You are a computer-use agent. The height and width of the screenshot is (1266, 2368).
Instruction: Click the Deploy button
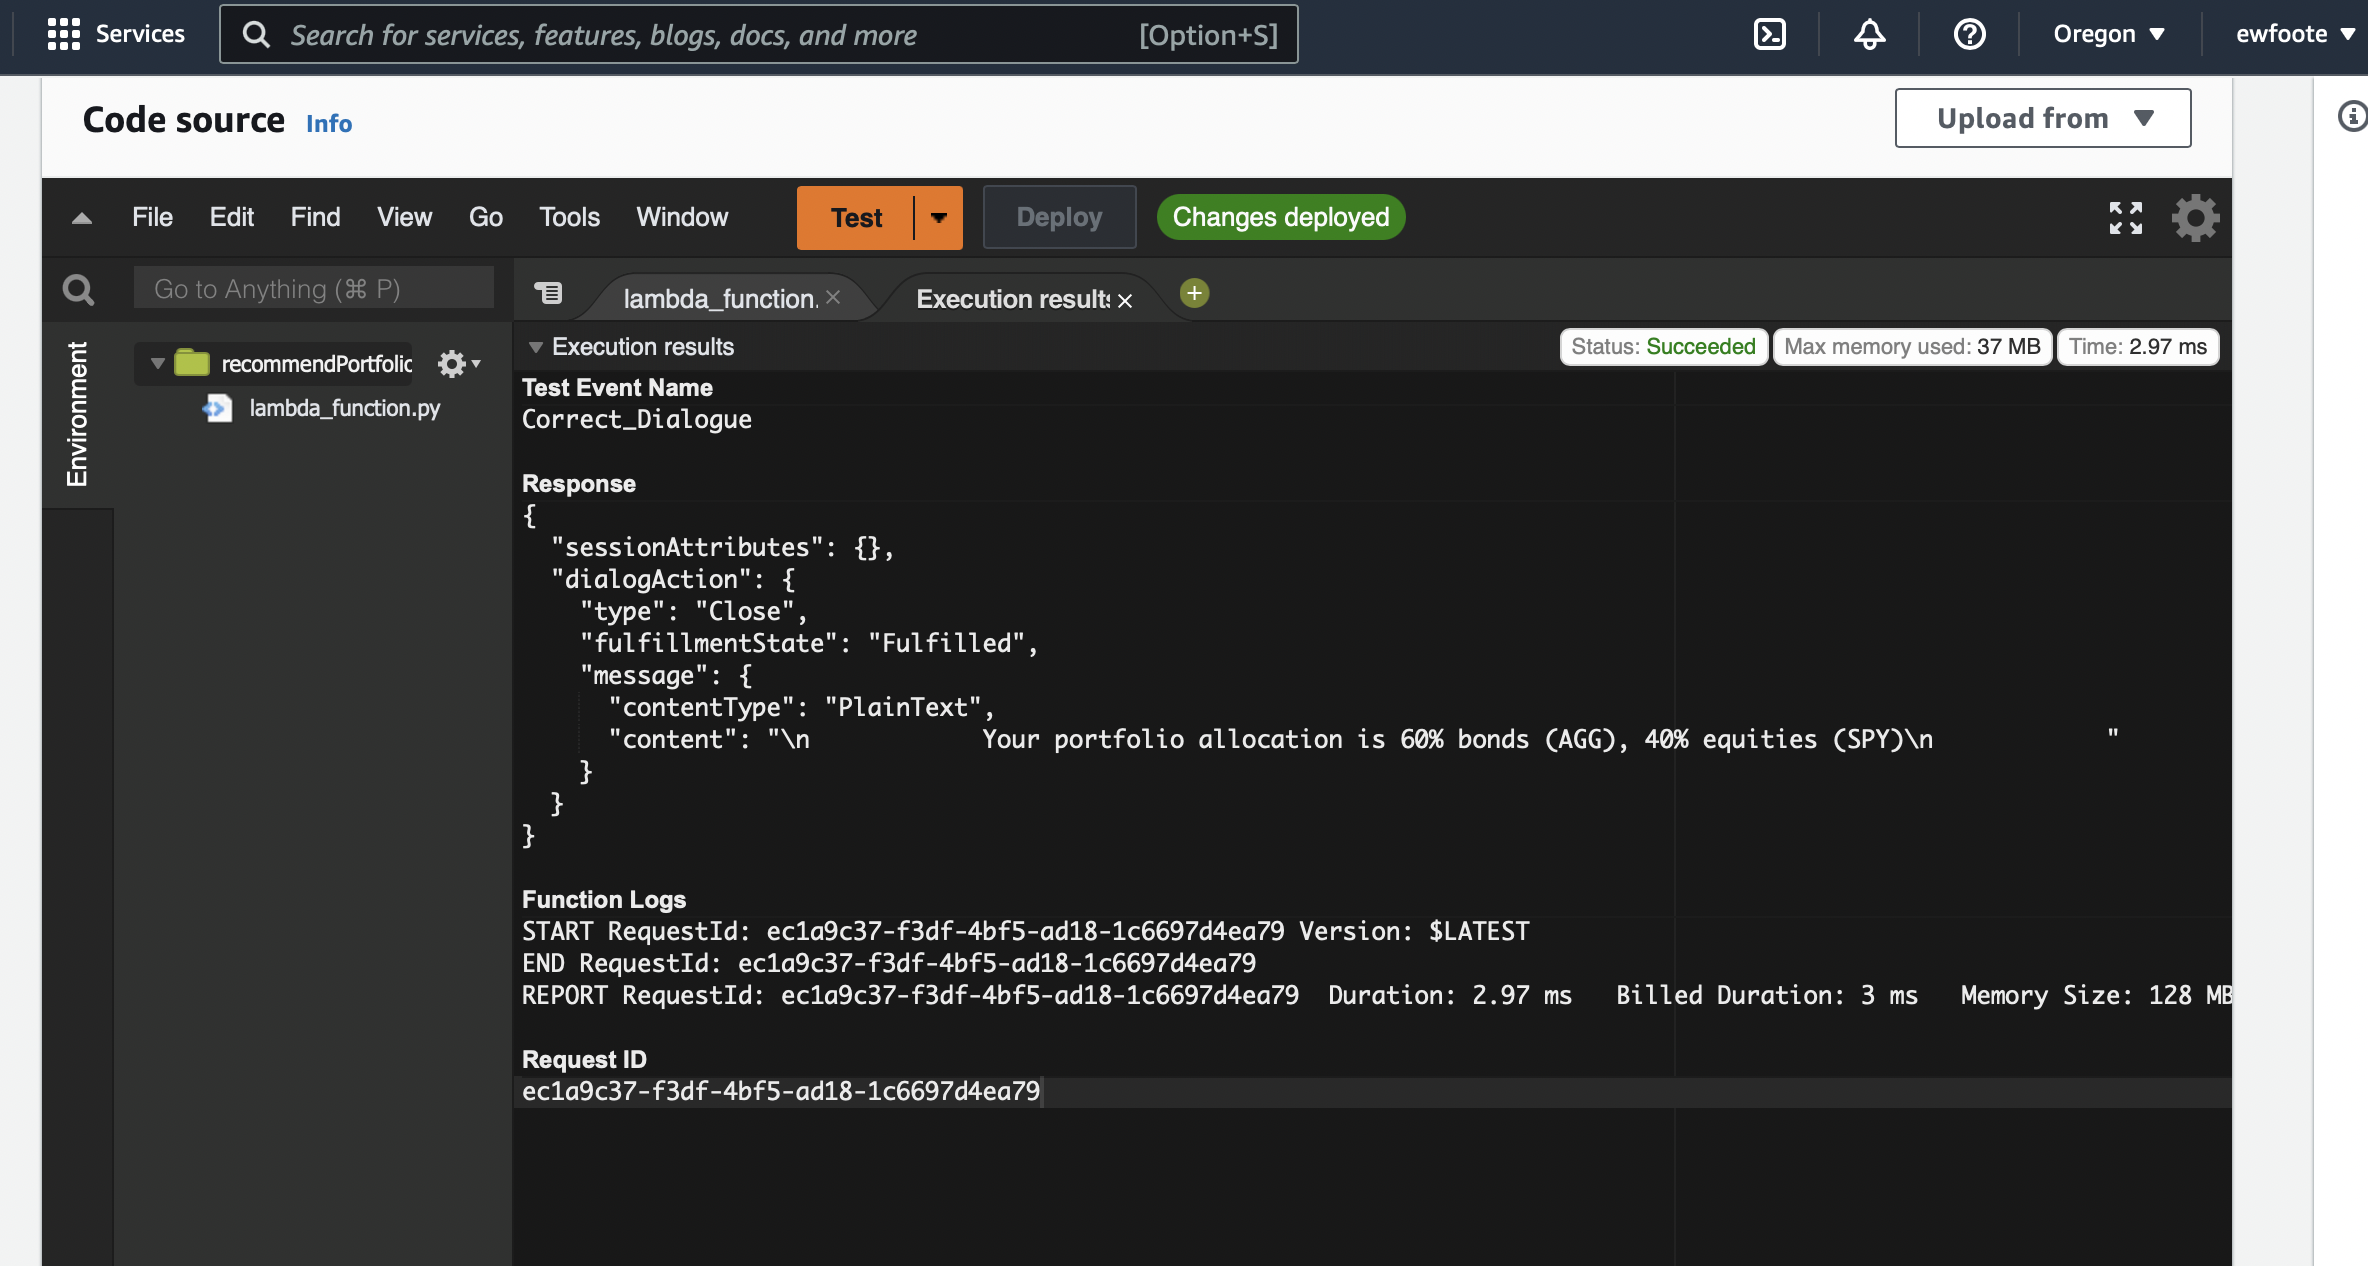pyautogui.click(x=1059, y=217)
